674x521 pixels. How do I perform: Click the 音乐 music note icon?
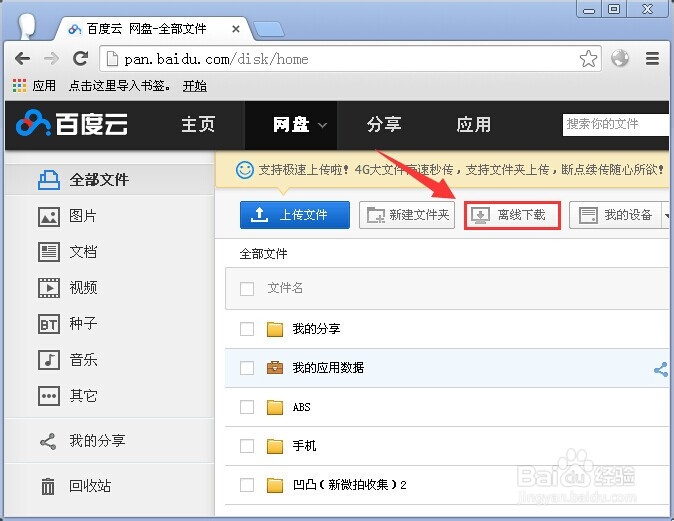tap(49, 360)
